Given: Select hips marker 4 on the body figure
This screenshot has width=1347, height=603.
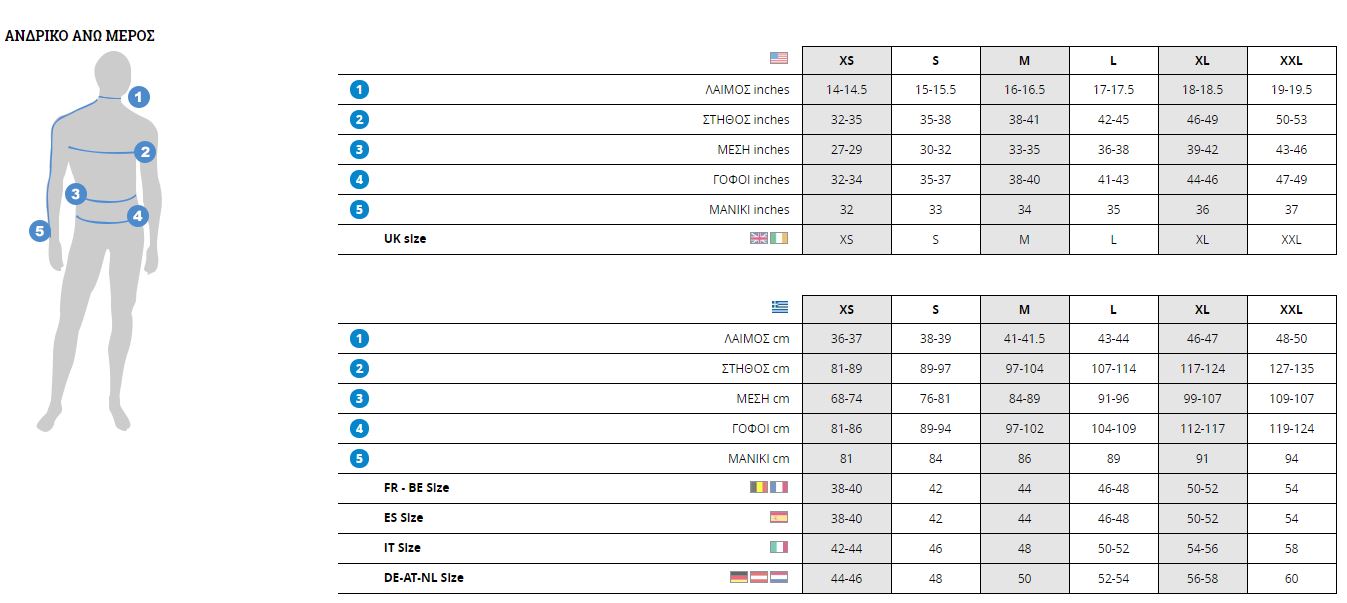Looking at the screenshot, I should point(138,215).
